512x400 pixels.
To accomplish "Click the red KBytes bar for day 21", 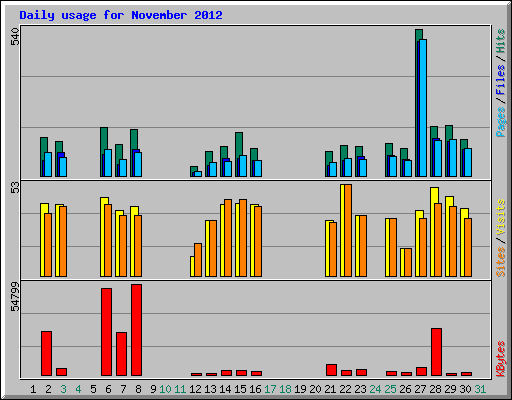I will click(332, 370).
